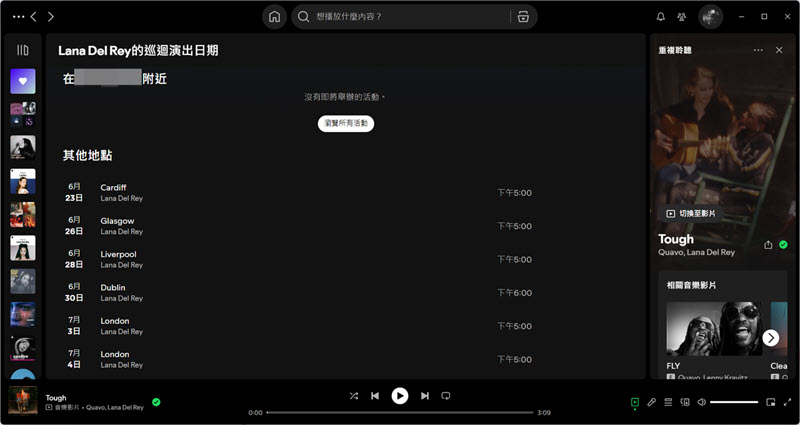Toggle the Now Playing view icon
The image size is (800, 425).
635,403
